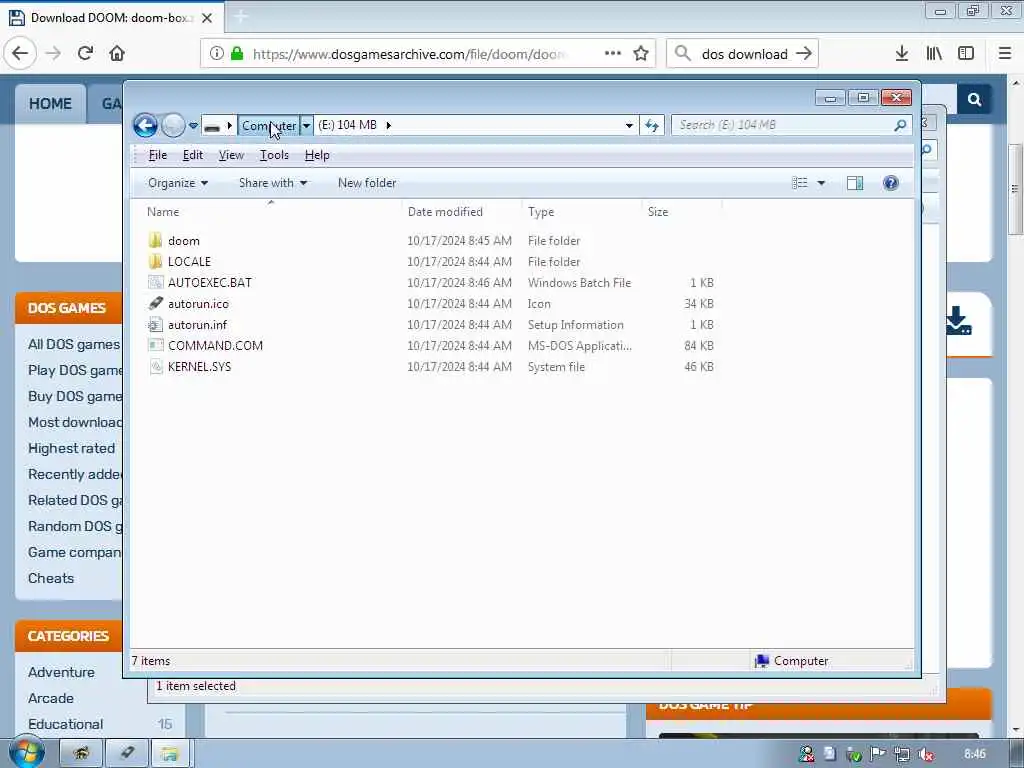Select the doom folder icon

155,240
